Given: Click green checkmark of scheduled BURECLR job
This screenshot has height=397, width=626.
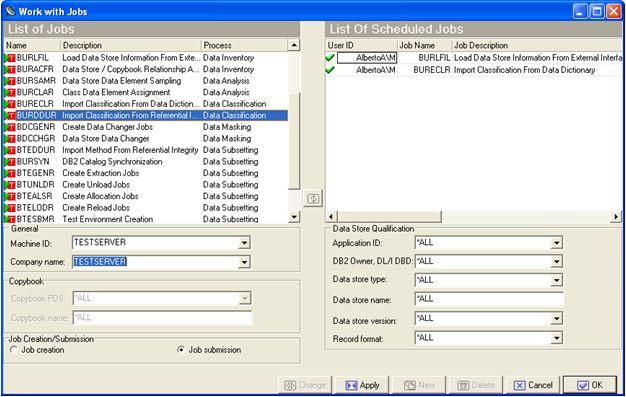Looking at the screenshot, I should [x=330, y=70].
